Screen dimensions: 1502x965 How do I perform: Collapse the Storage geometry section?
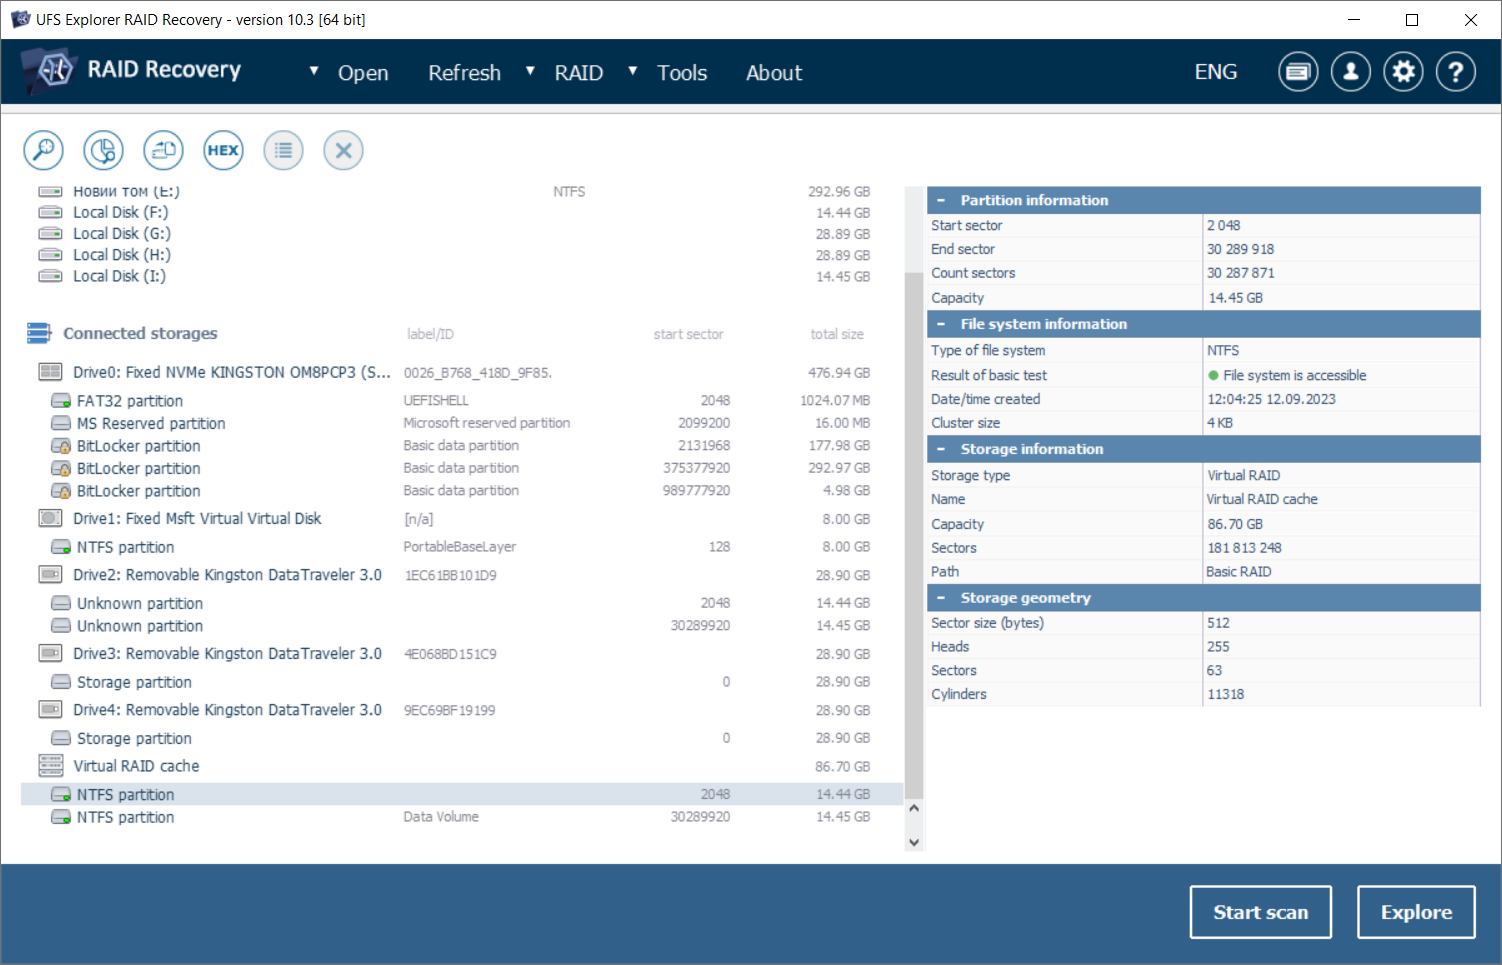click(941, 598)
